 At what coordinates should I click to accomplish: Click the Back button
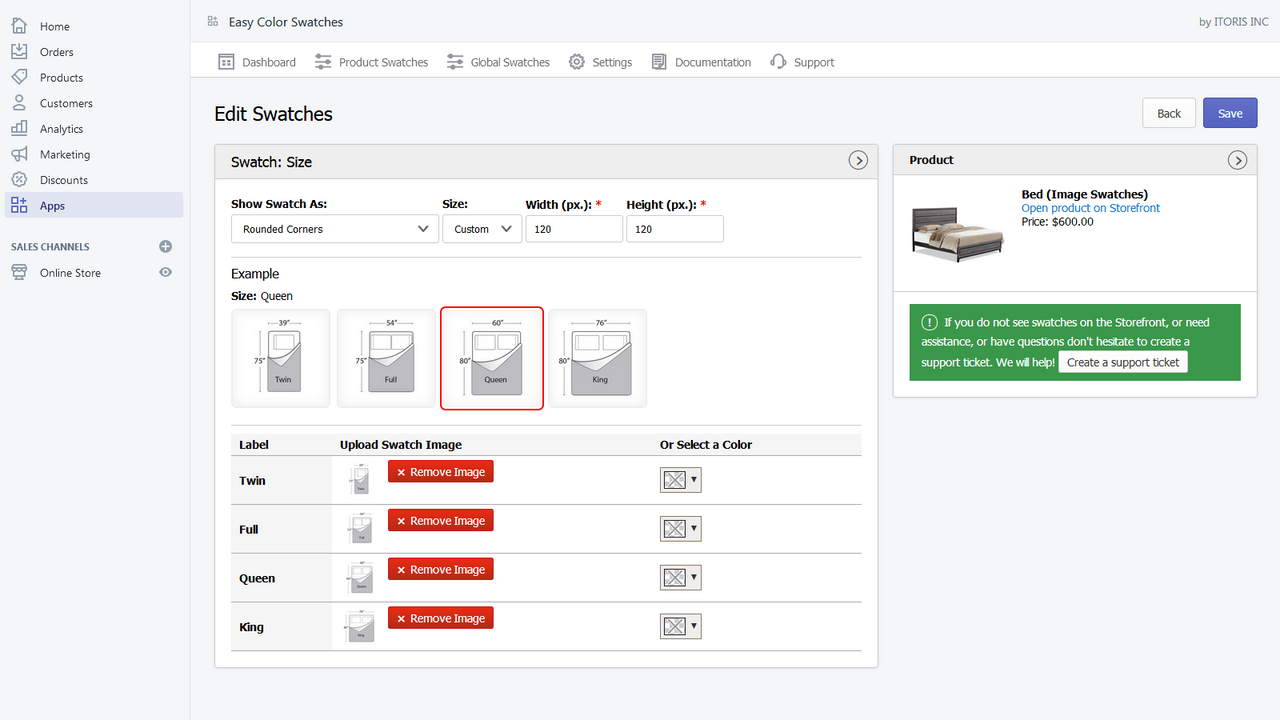(x=1169, y=113)
